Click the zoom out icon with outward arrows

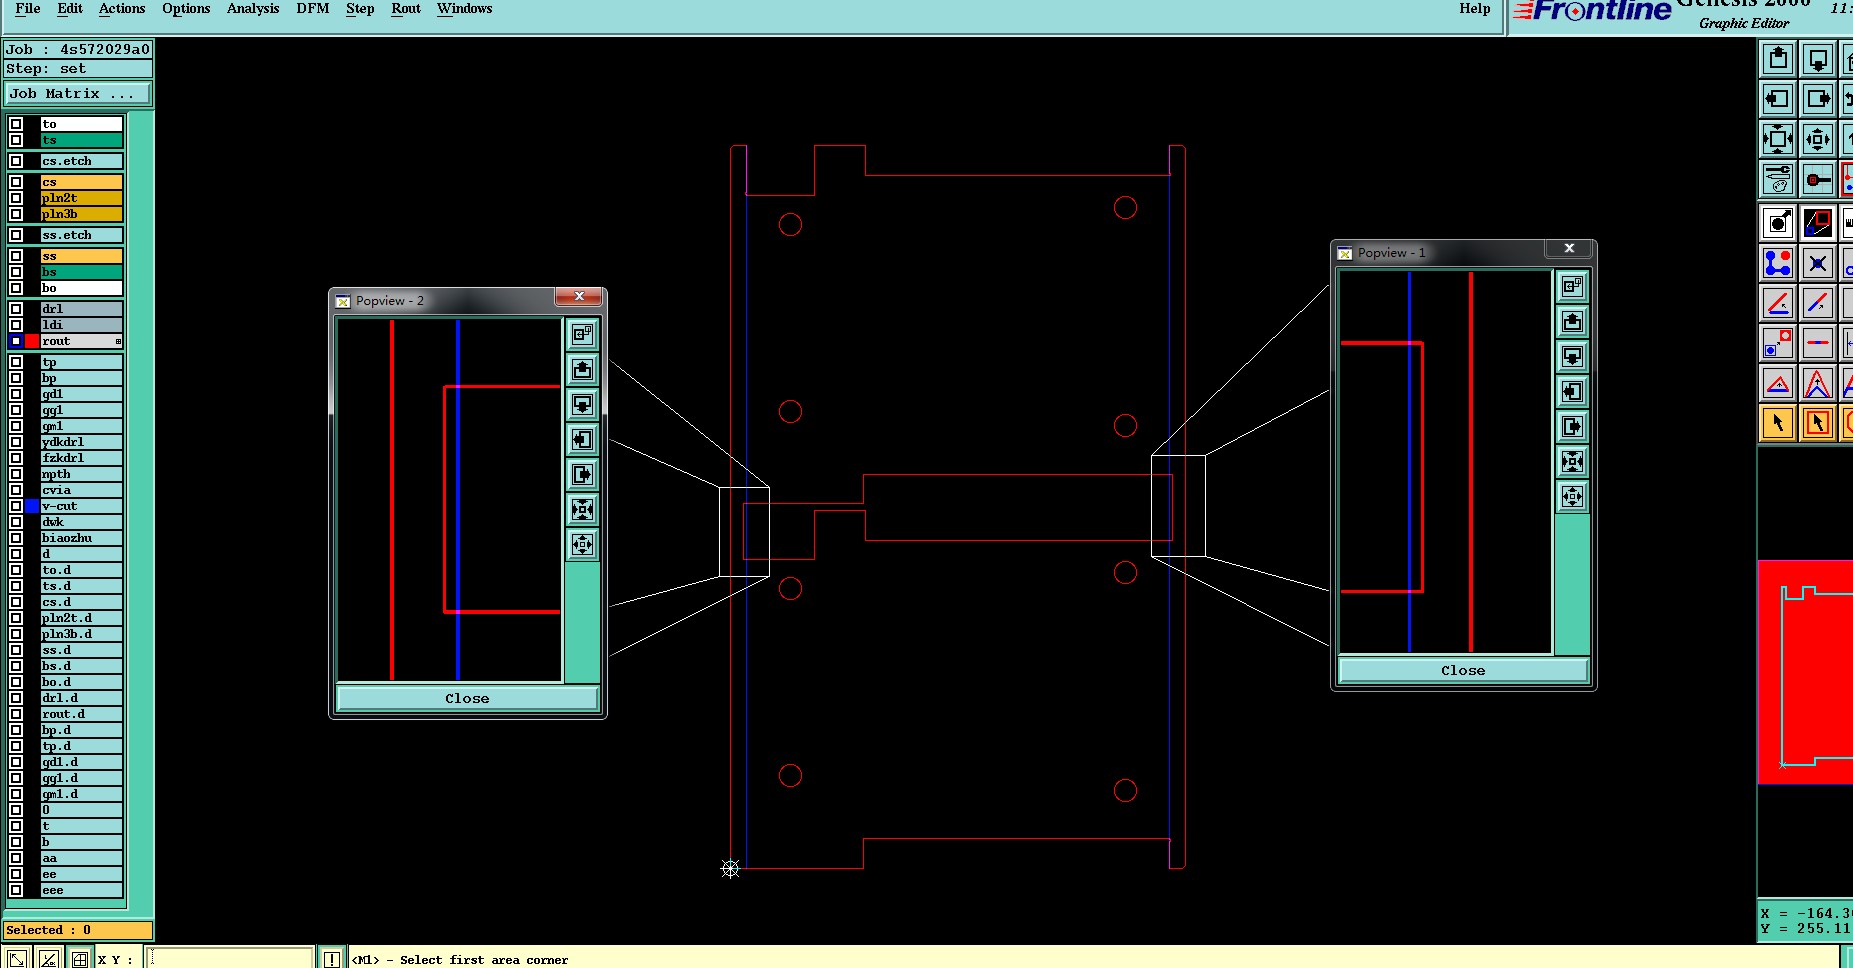[x=1818, y=139]
